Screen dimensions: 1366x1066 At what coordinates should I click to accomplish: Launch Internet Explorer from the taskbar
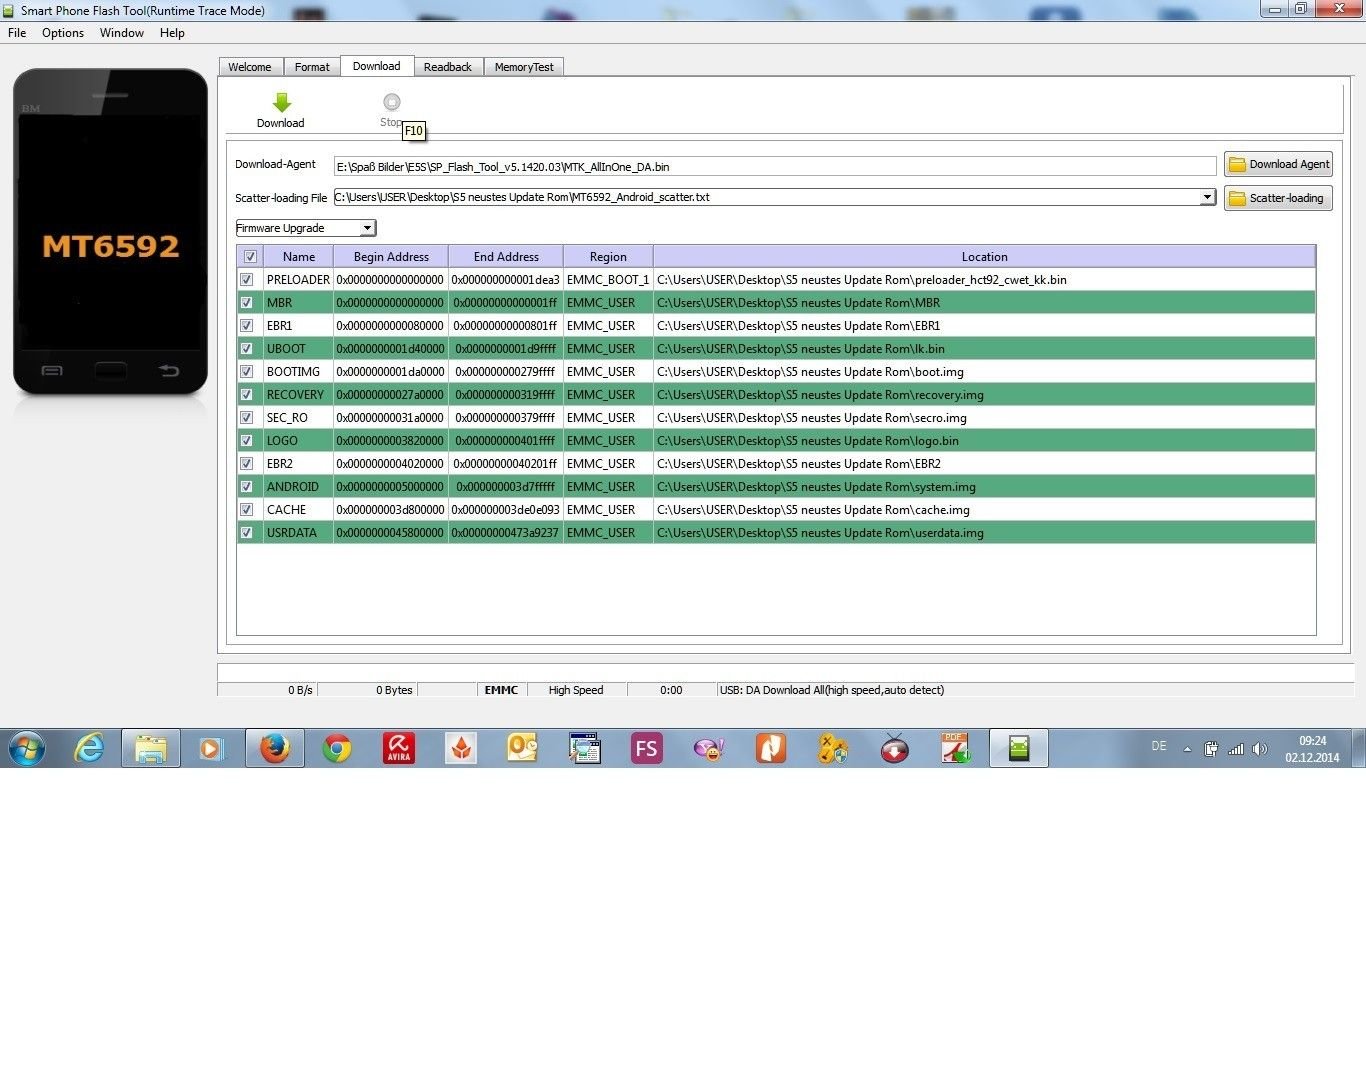tap(89, 748)
